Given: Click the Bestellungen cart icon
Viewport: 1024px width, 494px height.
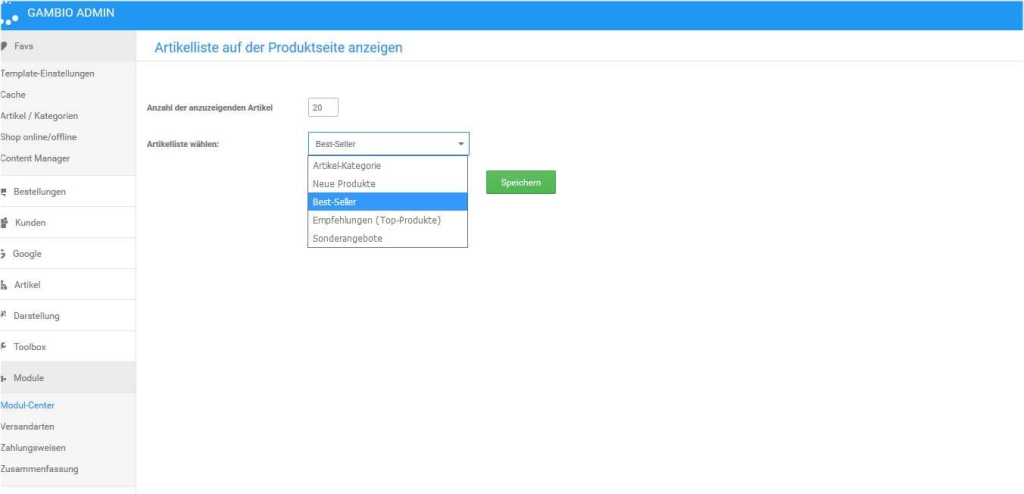Looking at the screenshot, I should pos(4,192).
